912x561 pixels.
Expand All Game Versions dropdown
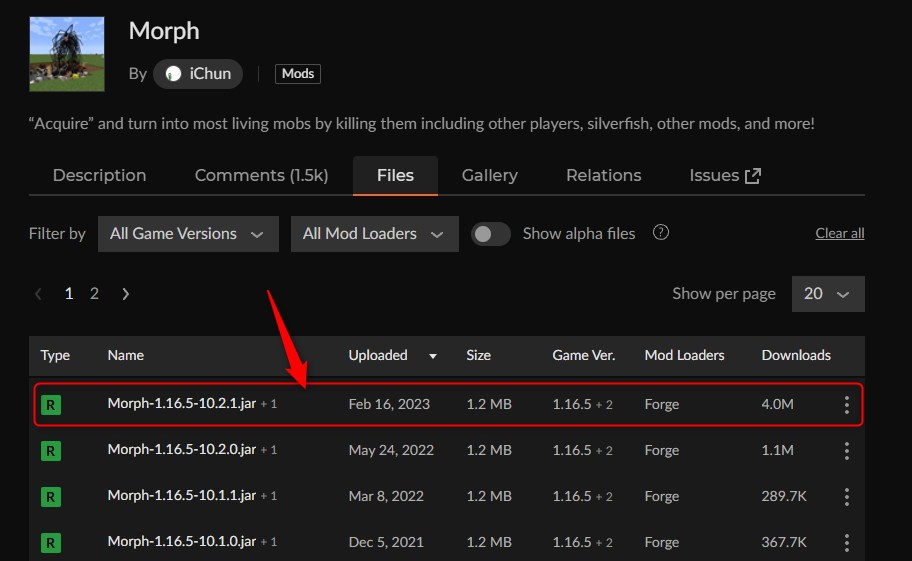pos(187,234)
